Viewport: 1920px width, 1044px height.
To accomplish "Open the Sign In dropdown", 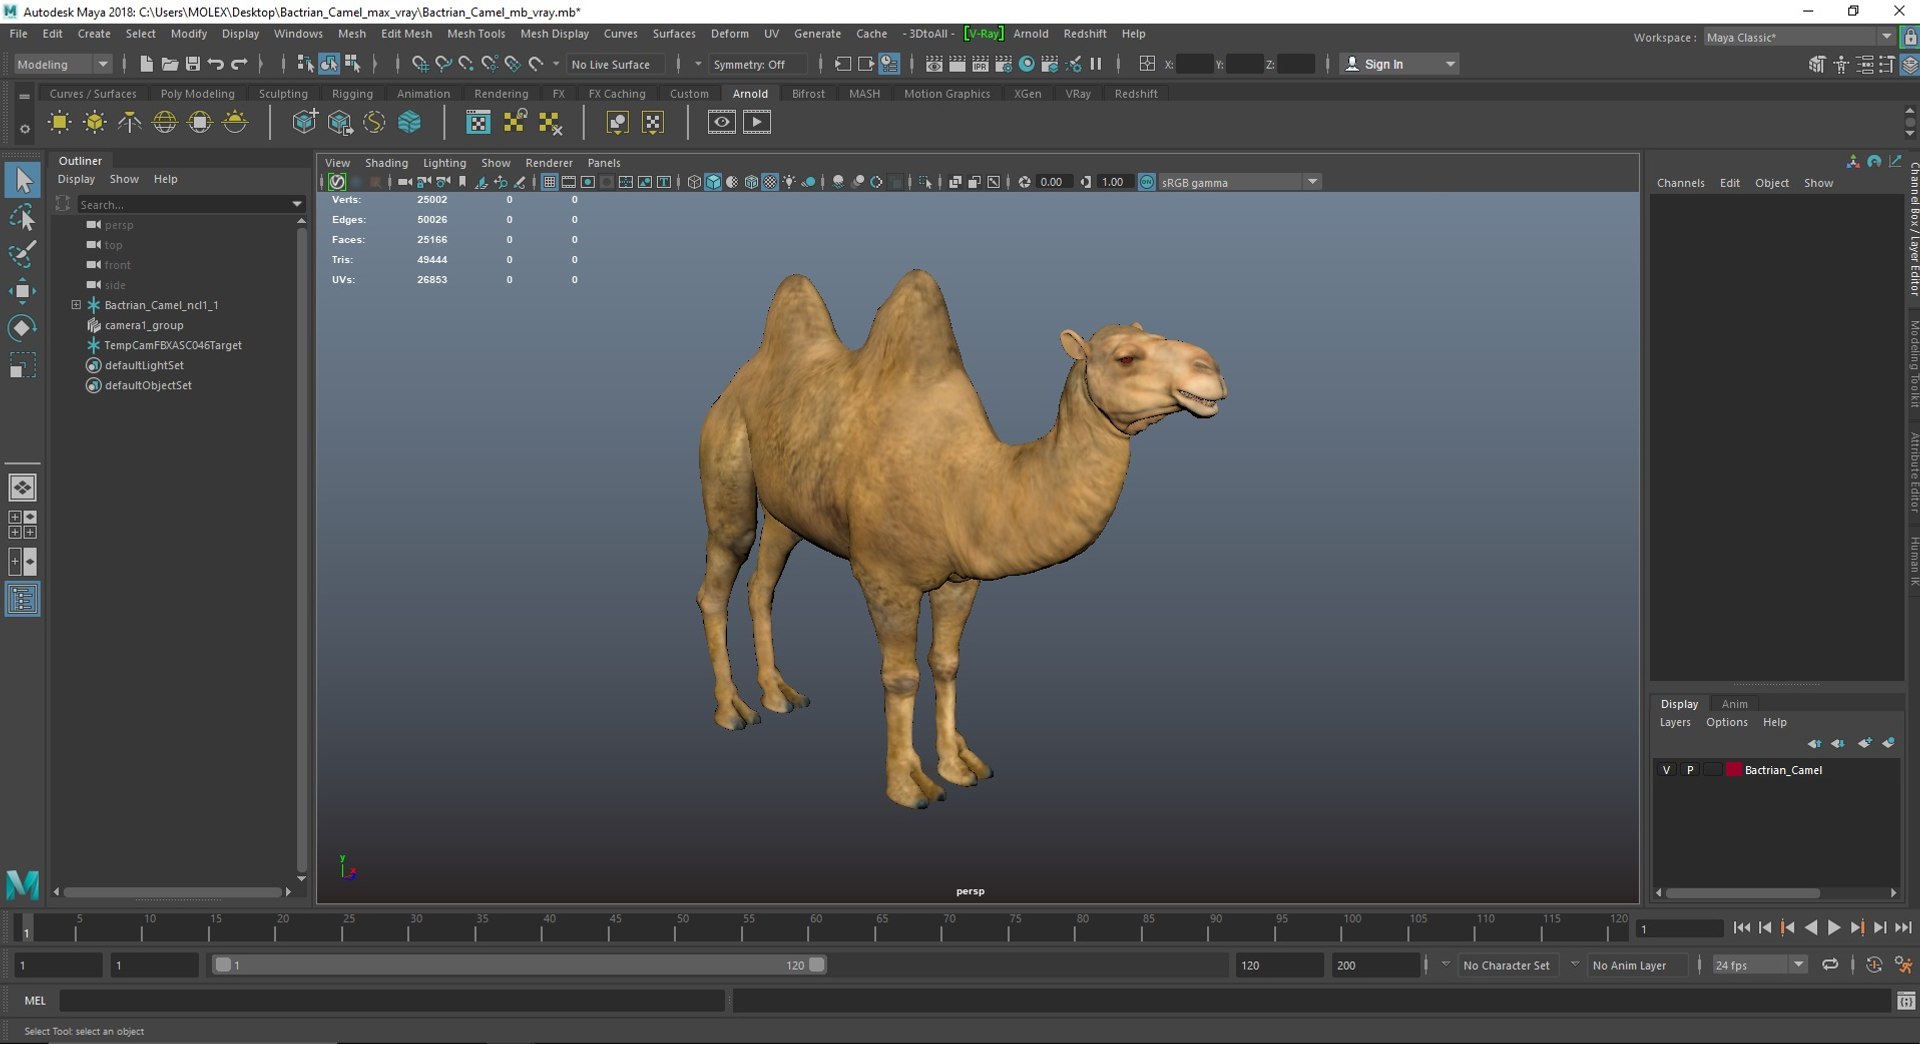I will coord(1398,64).
